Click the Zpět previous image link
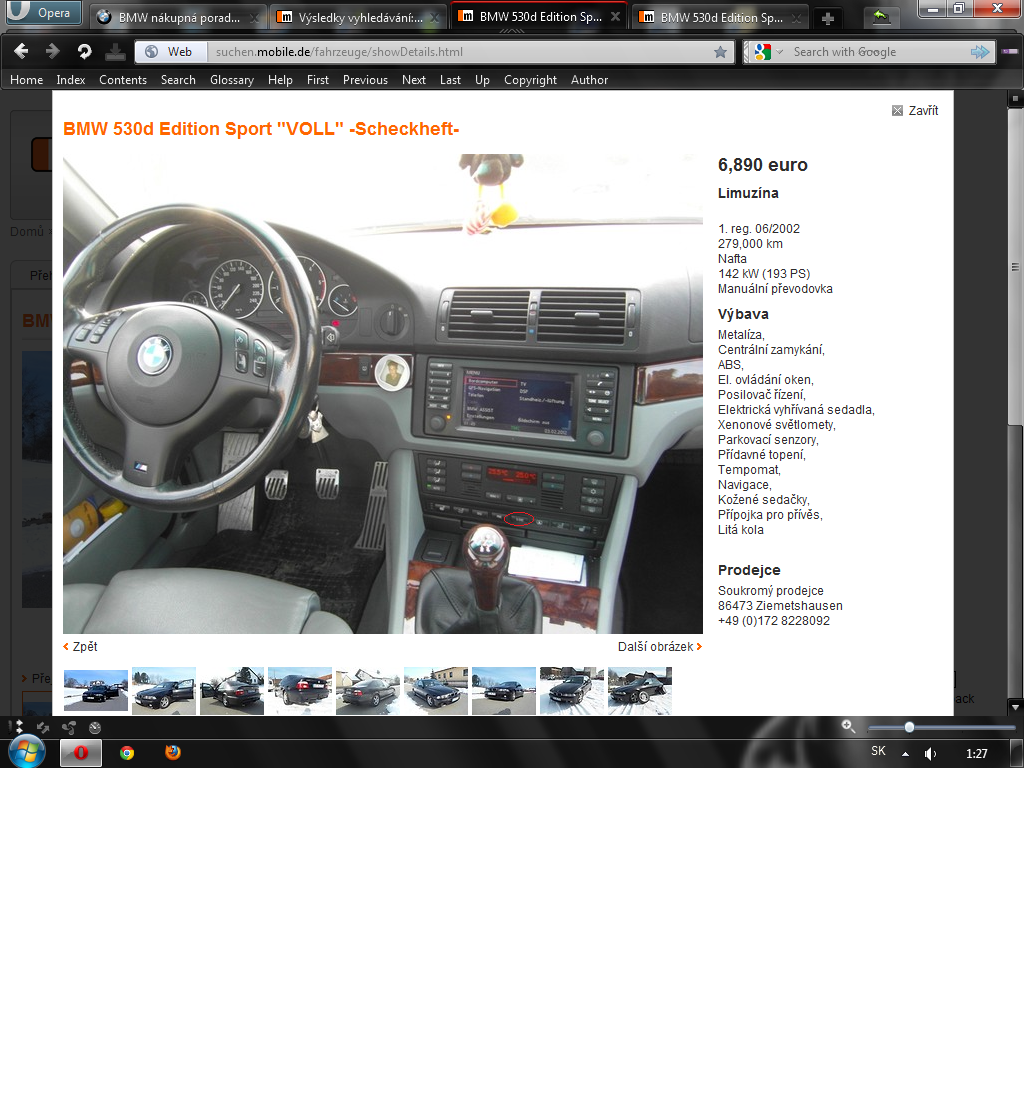The image size is (1024, 1108). coord(80,647)
